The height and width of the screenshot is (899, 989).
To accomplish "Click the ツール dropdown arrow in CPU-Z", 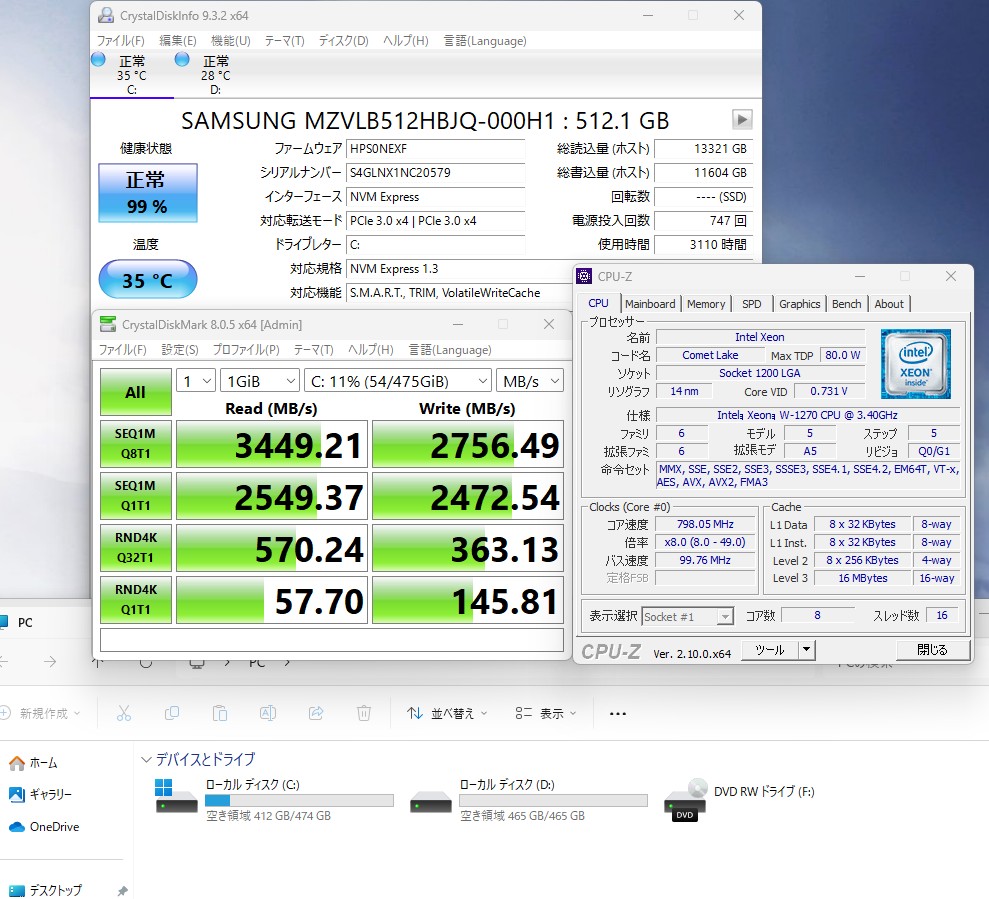I will (x=807, y=649).
